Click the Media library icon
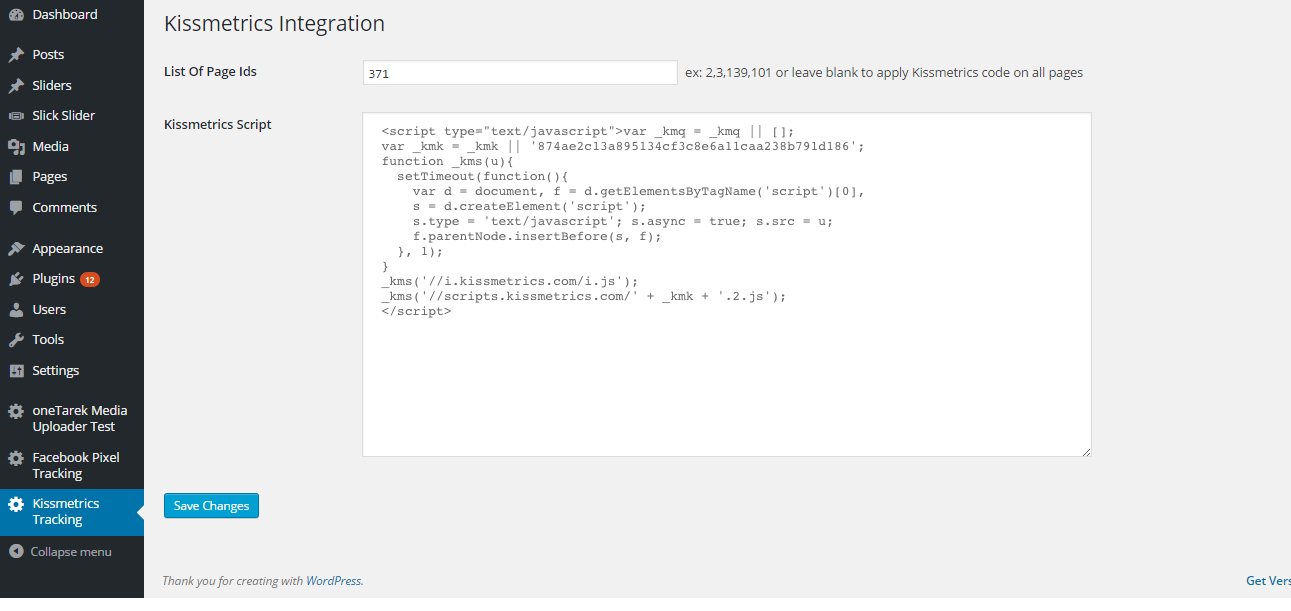 16,147
